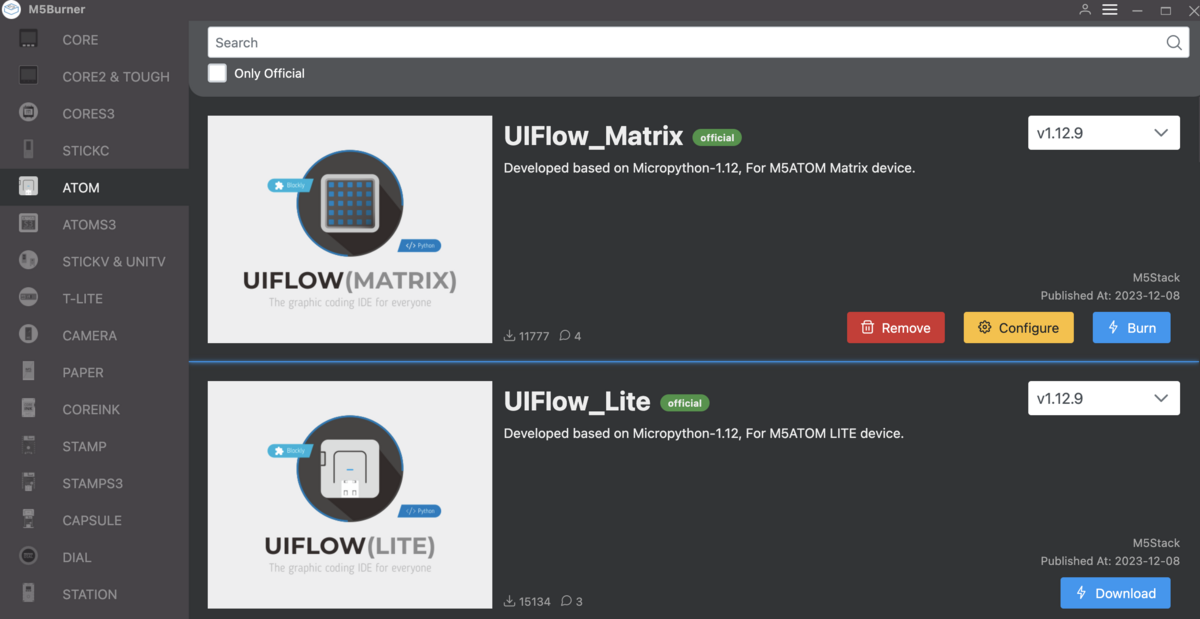Click the CORE2 & TOUGH device icon
This screenshot has width=1200, height=619.
[29, 76]
